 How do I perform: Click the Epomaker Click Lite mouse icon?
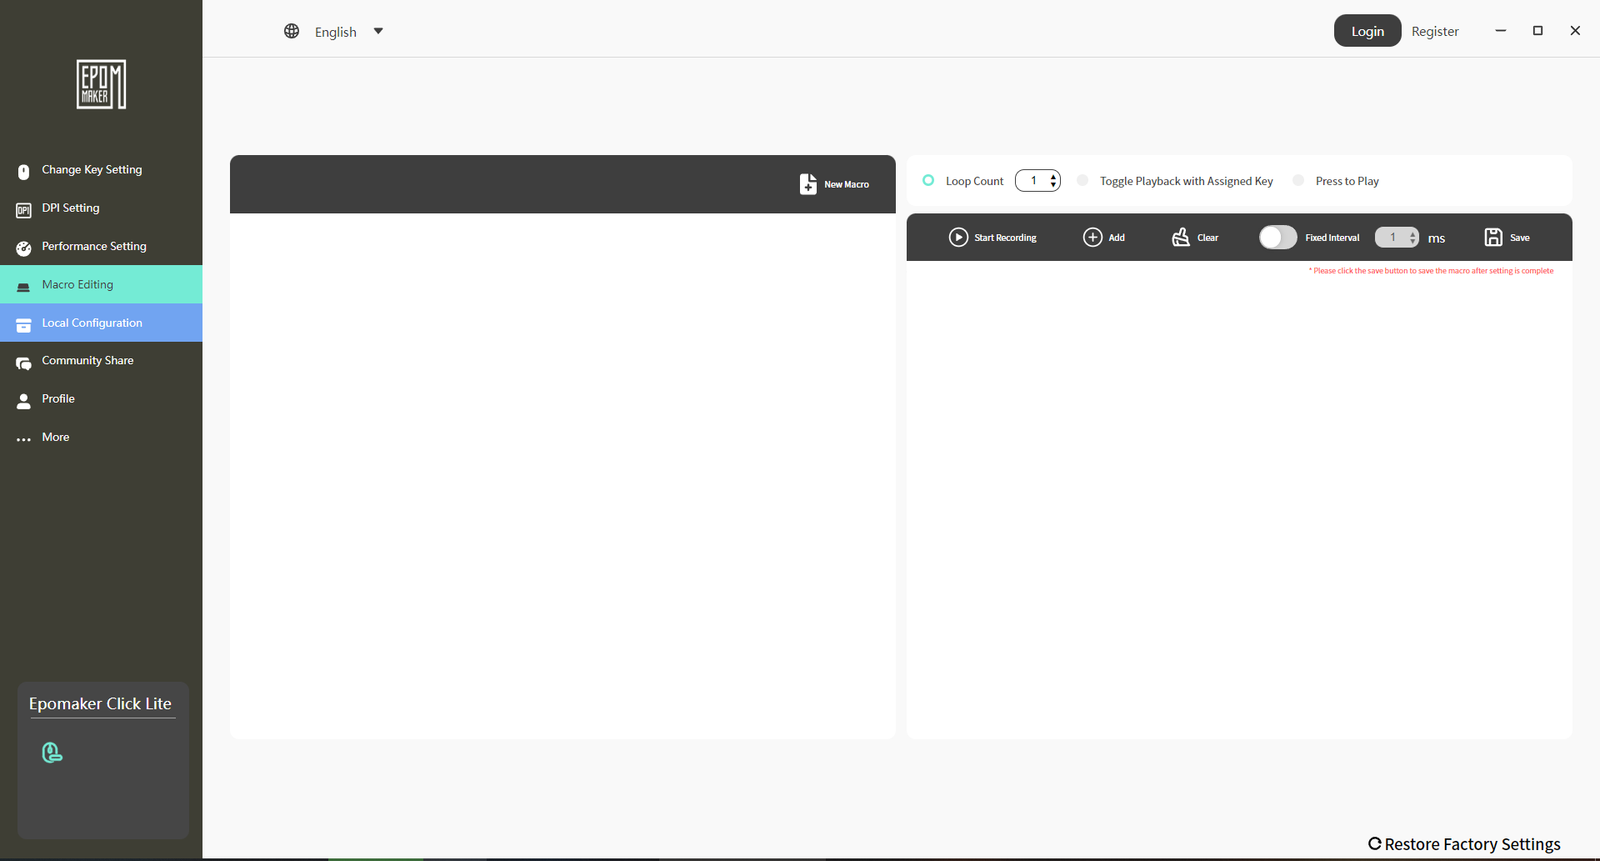pyautogui.click(x=52, y=753)
